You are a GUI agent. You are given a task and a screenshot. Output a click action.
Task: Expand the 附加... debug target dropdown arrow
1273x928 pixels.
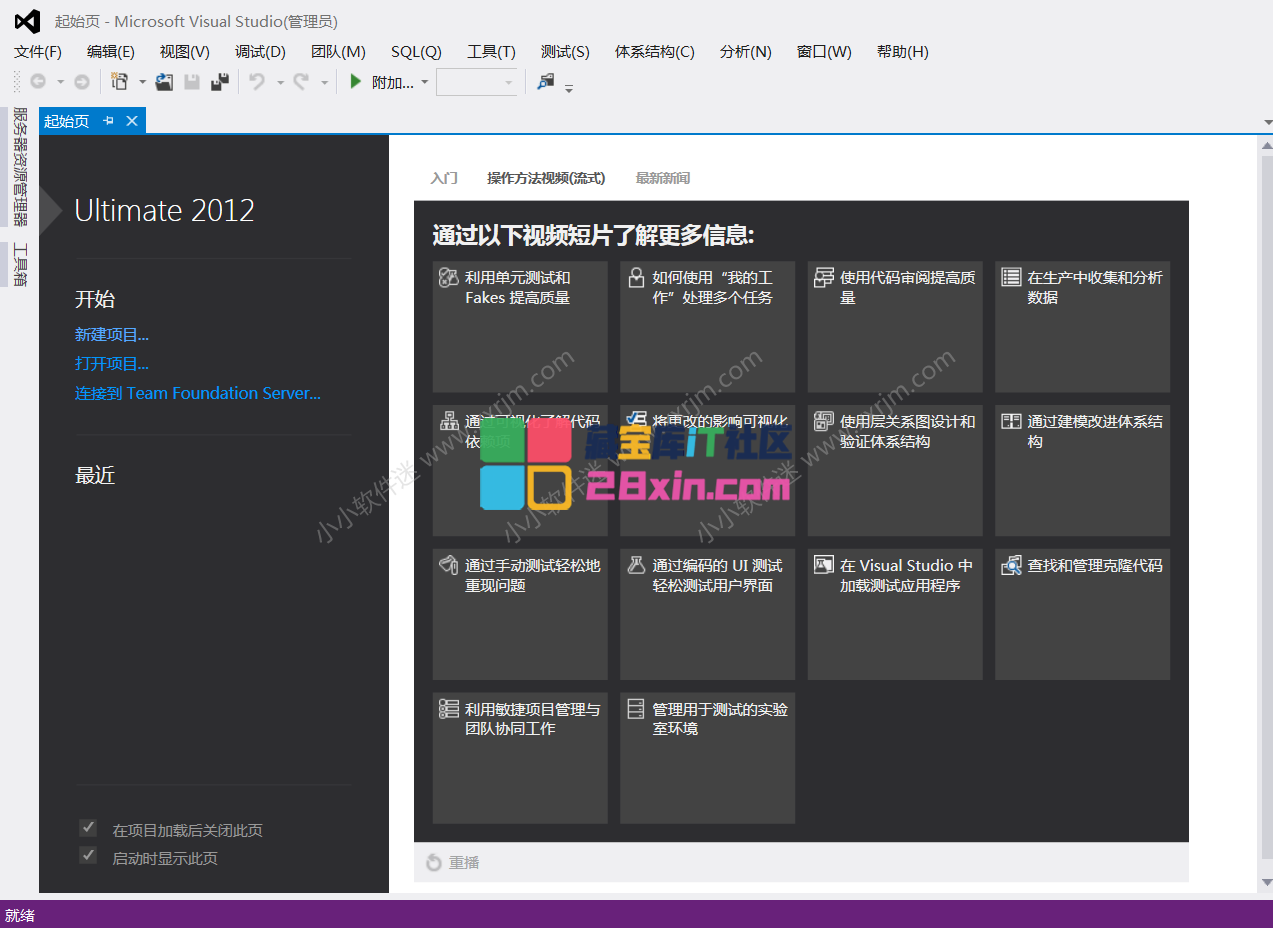(425, 82)
